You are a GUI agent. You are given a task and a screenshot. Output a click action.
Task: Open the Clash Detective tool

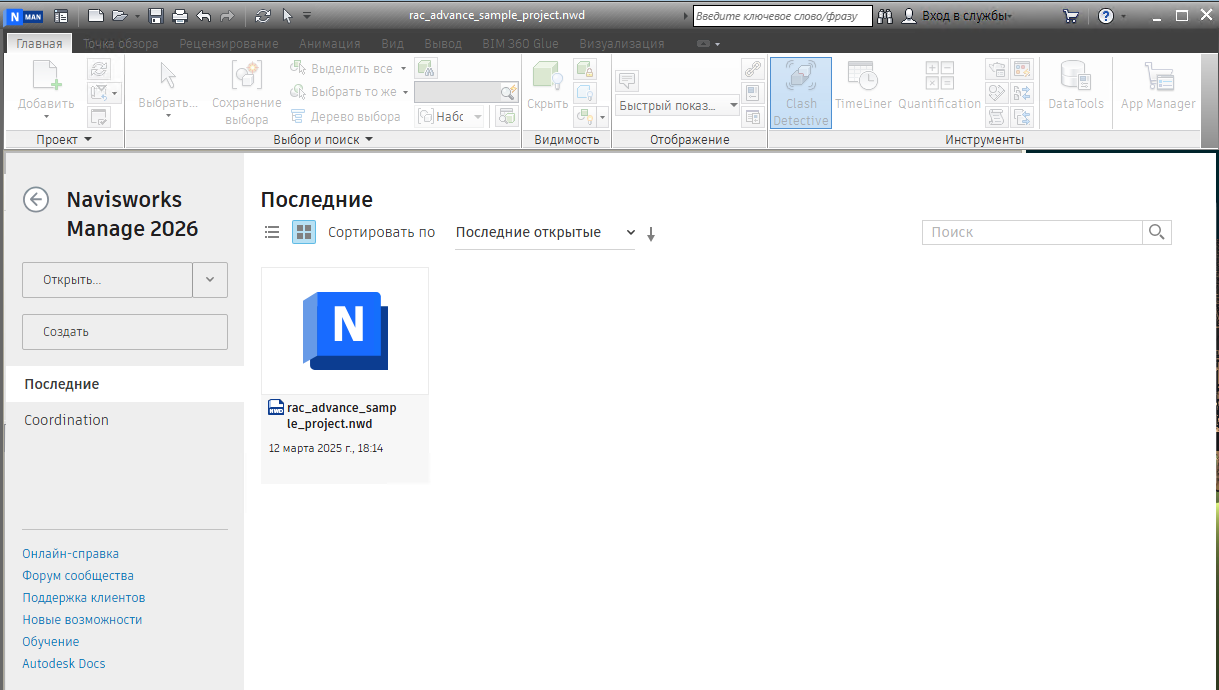800,93
